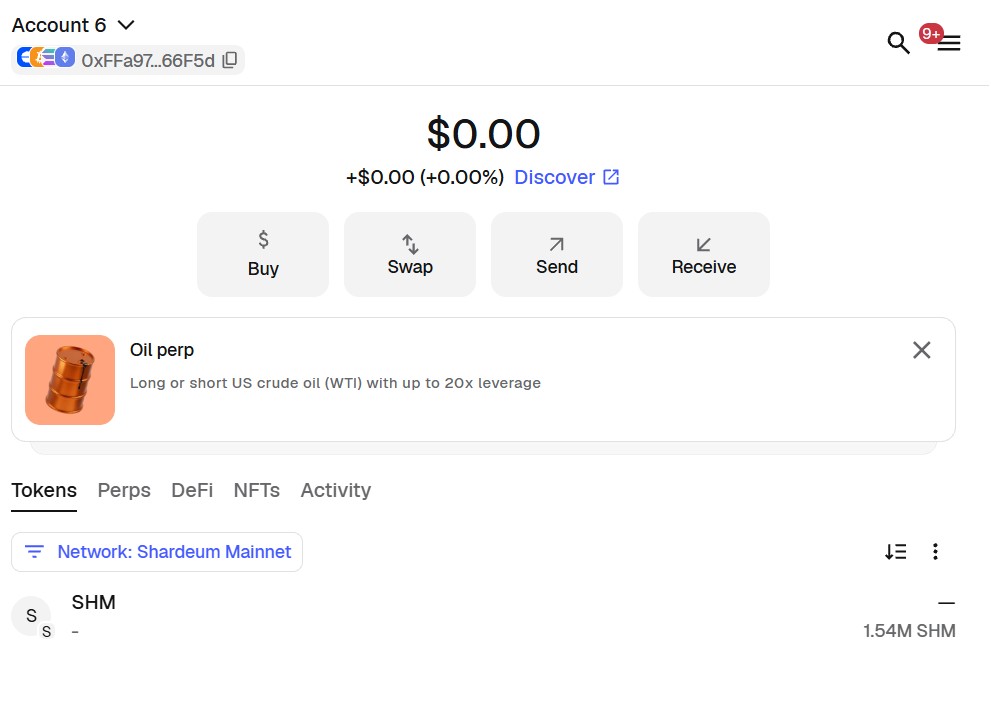Open the SHM token row
The width and height of the screenshot is (991, 712).
click(x=483, y=617)
